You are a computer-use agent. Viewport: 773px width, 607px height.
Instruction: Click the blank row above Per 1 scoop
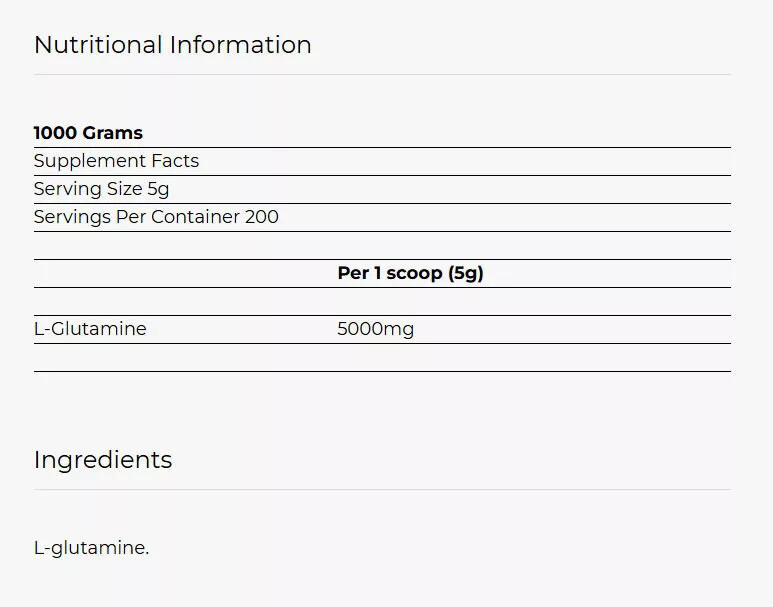[382, 246]
